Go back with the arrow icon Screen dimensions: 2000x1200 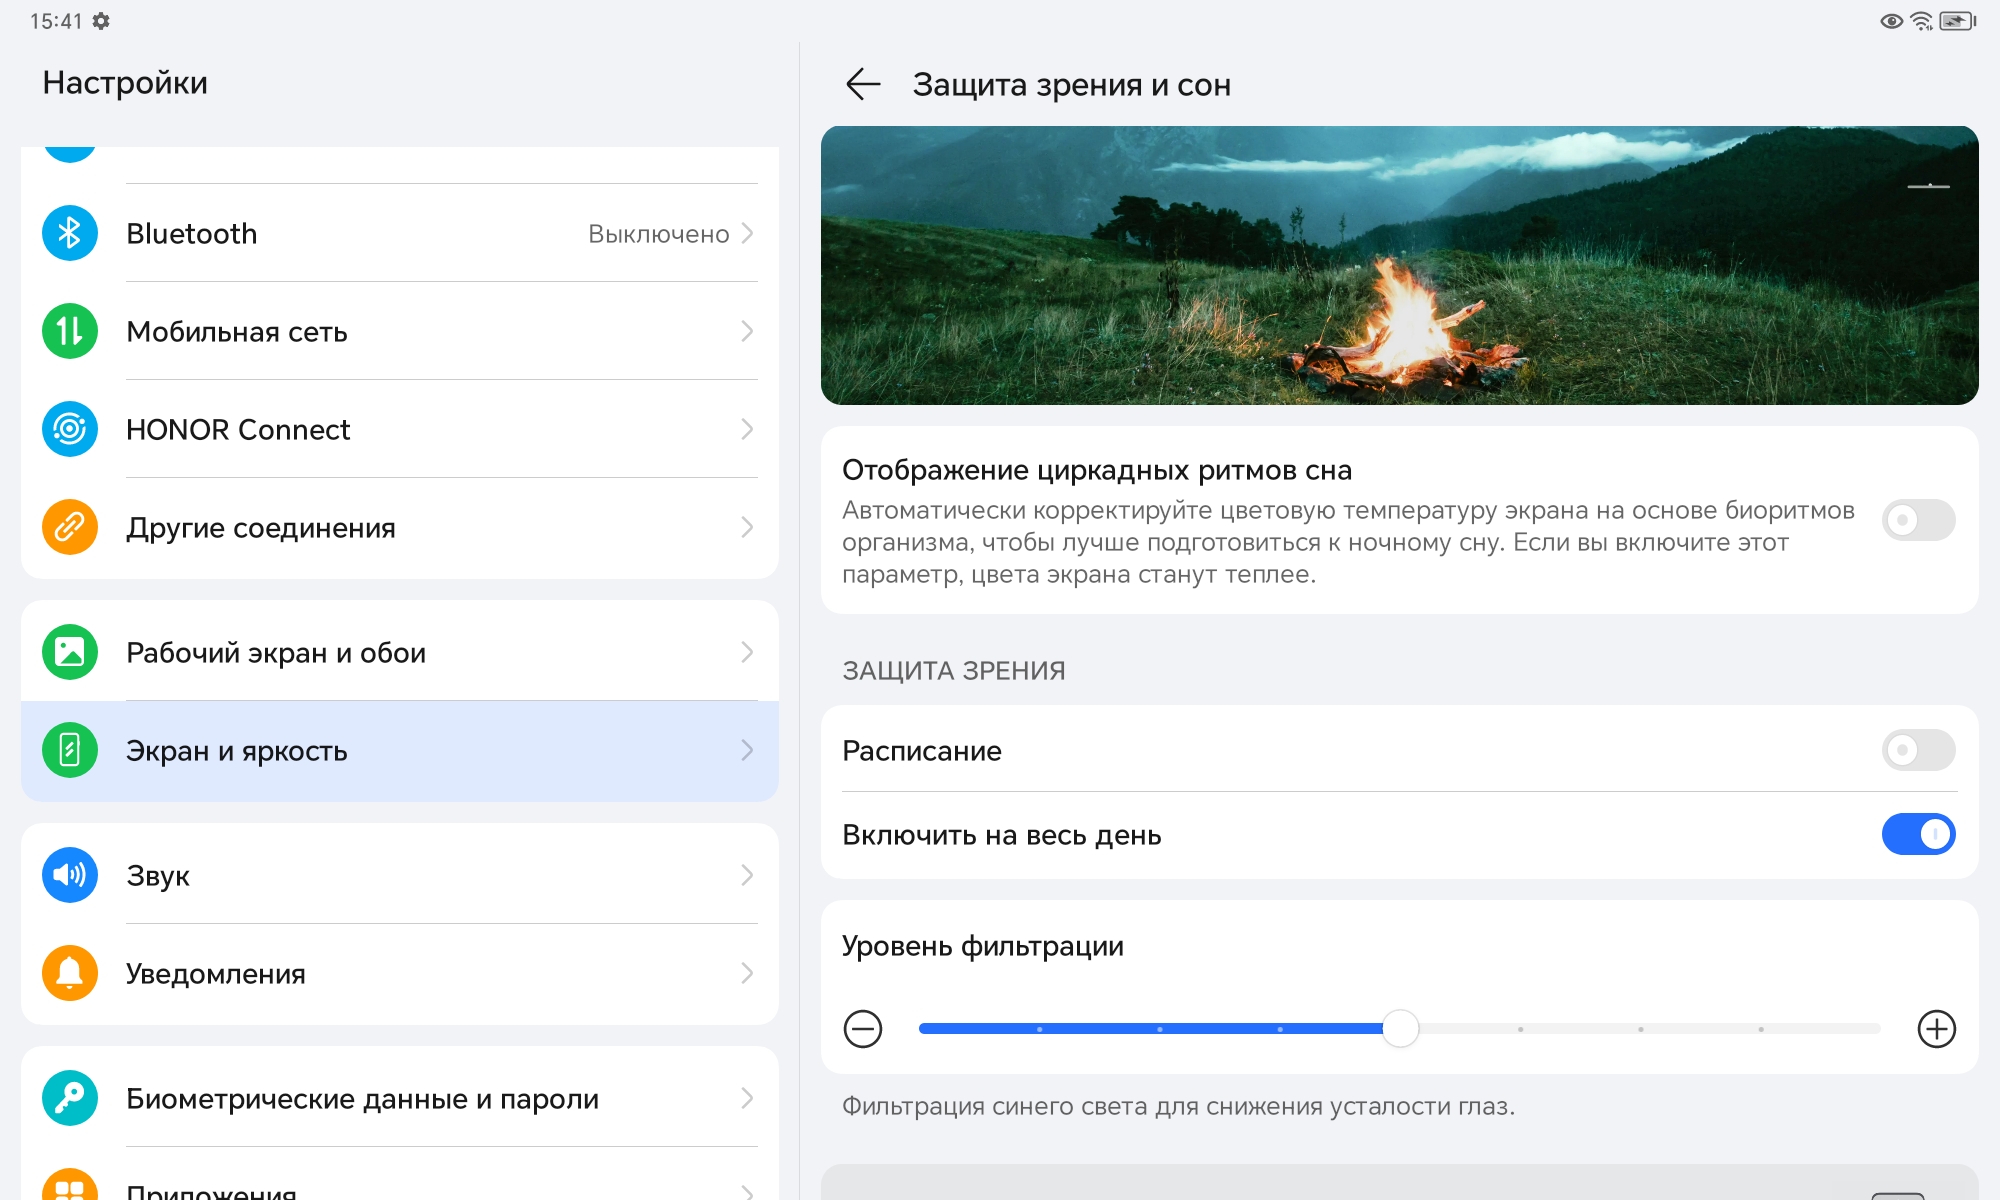862,84
